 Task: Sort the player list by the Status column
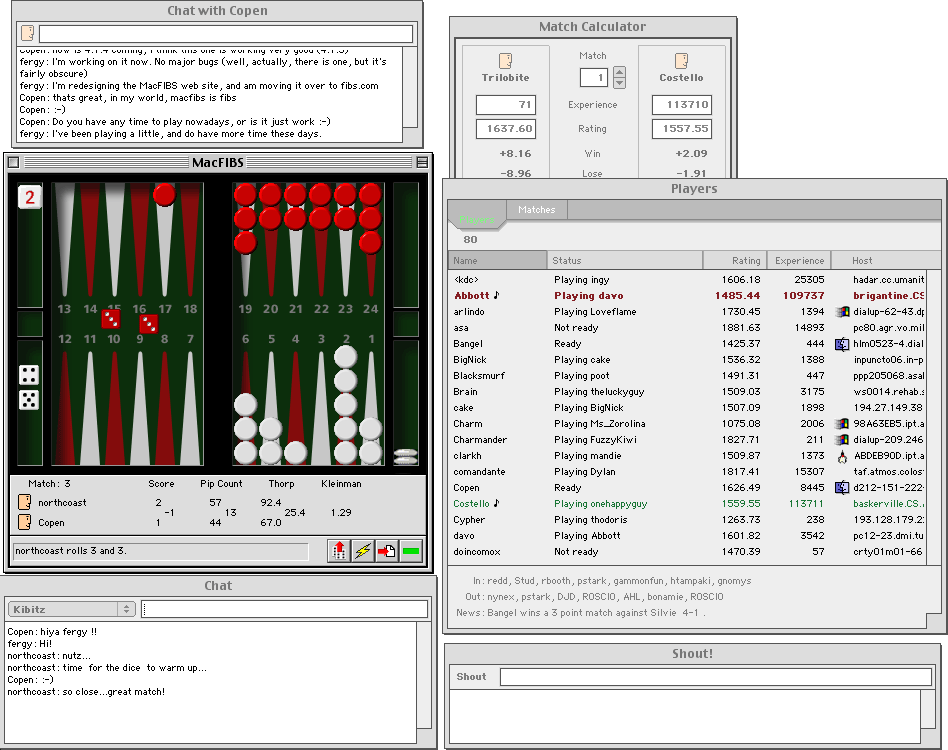[x=625, y=260]
